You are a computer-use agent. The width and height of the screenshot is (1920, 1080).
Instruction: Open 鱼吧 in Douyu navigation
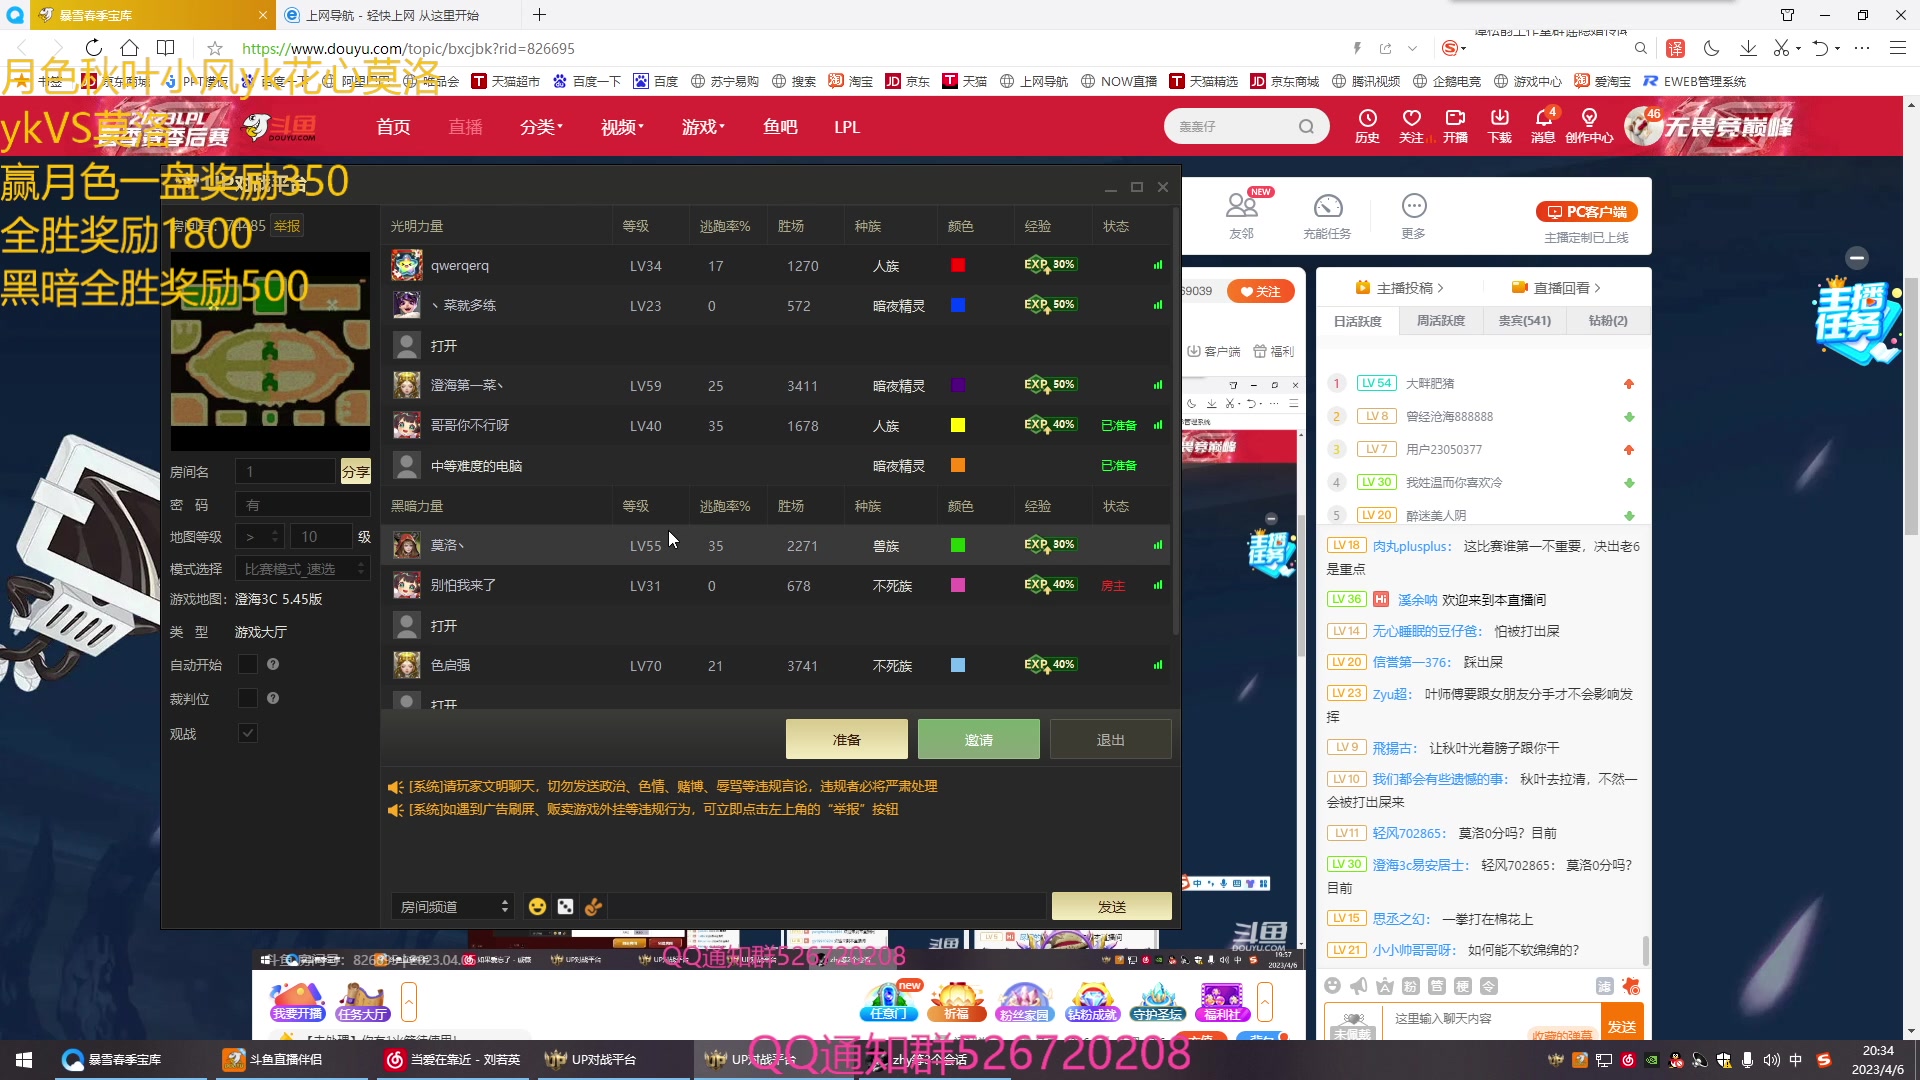780,127
